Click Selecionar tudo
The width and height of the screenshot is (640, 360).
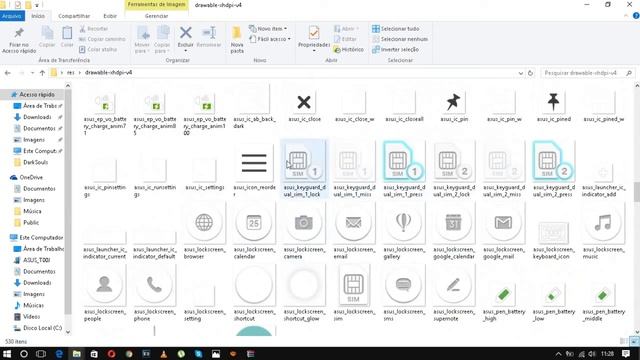tap(396, 29)
